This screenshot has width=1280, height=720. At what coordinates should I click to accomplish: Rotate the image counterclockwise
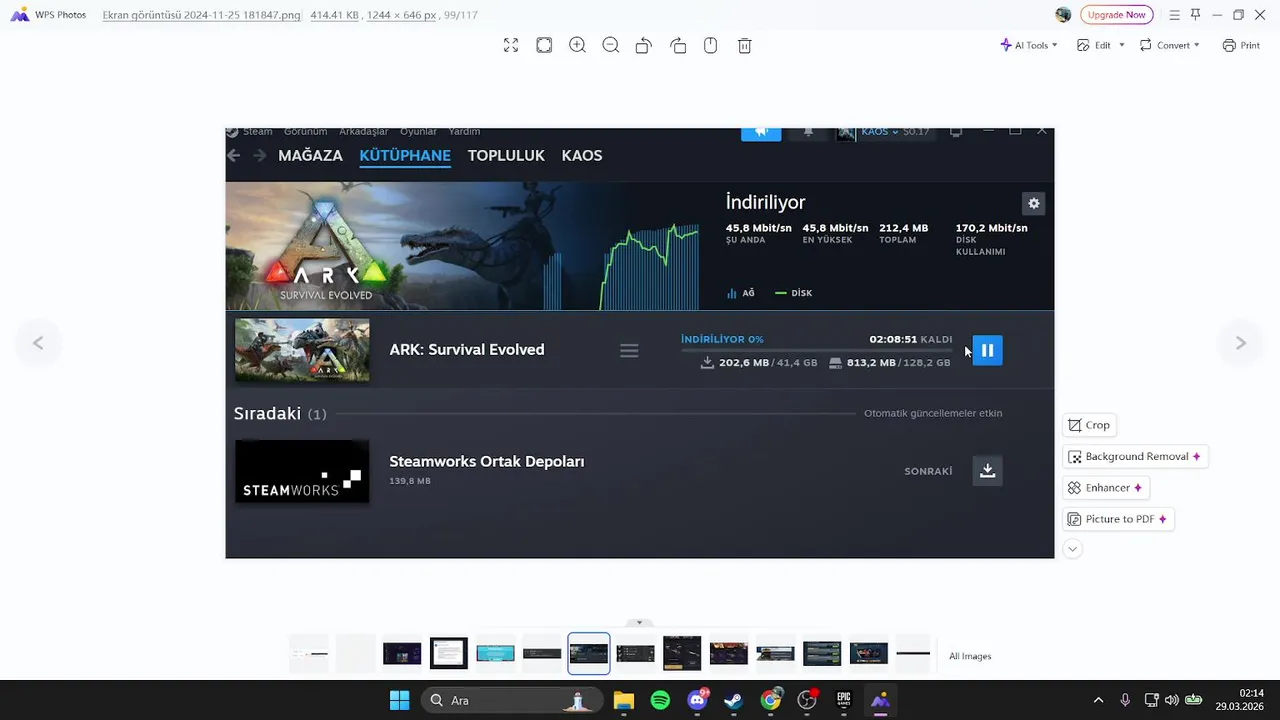[644, 45]
